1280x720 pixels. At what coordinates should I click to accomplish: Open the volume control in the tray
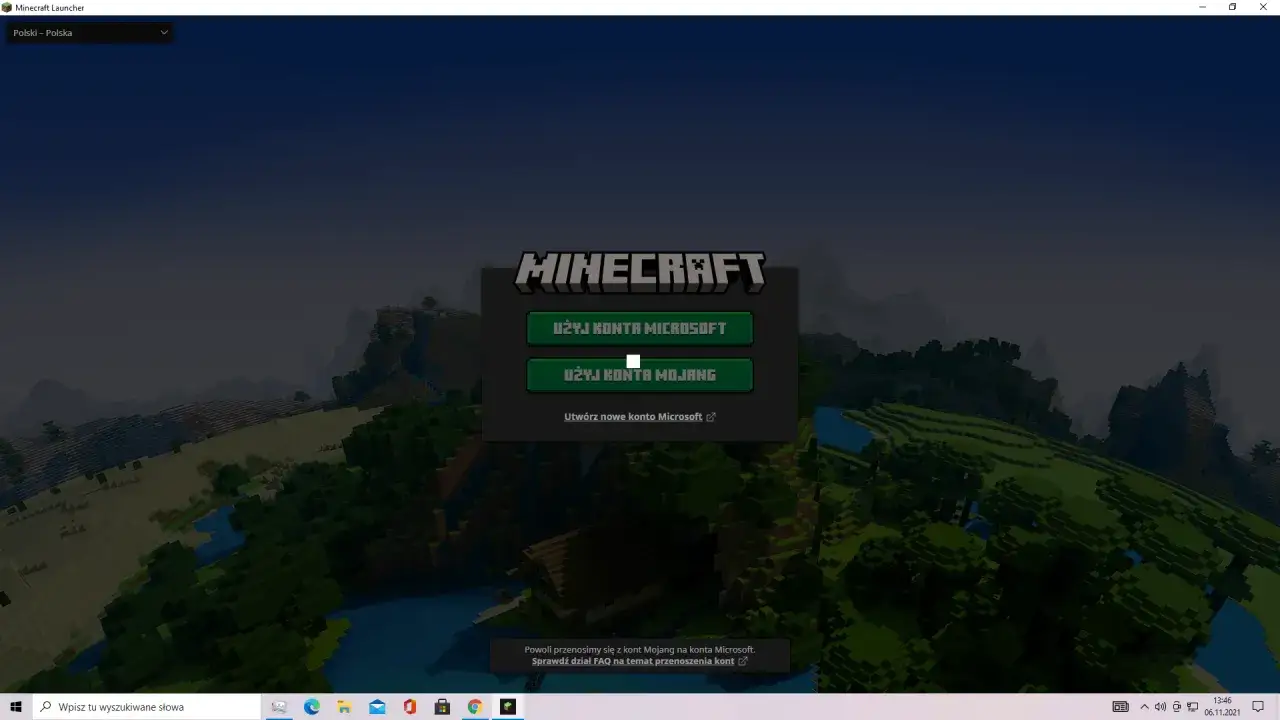point(1160,707)
